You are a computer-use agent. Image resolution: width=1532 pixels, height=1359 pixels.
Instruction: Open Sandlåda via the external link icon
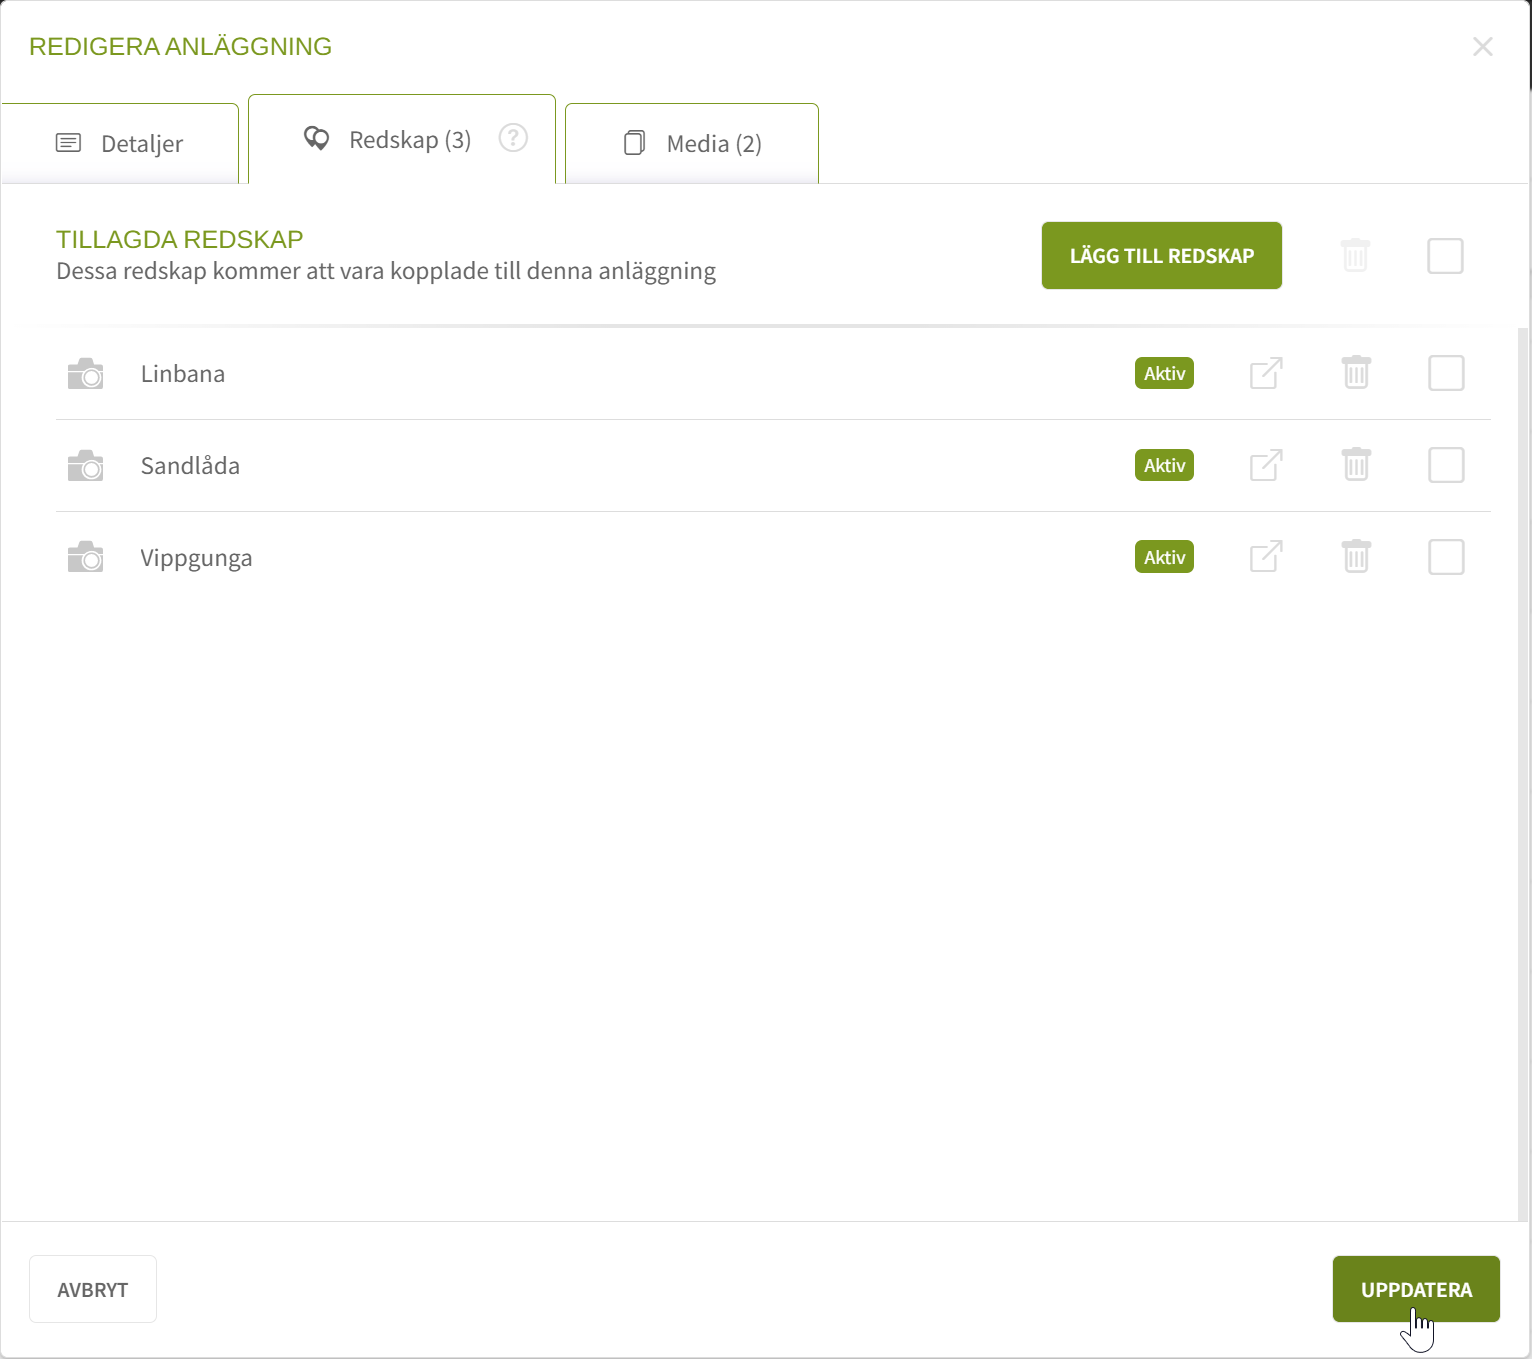pyautogui.click(x=1266, y=466)
